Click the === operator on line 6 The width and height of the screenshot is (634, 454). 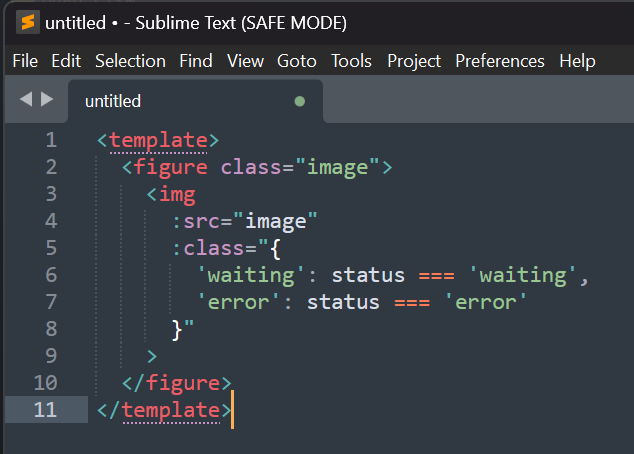(436, 276)
